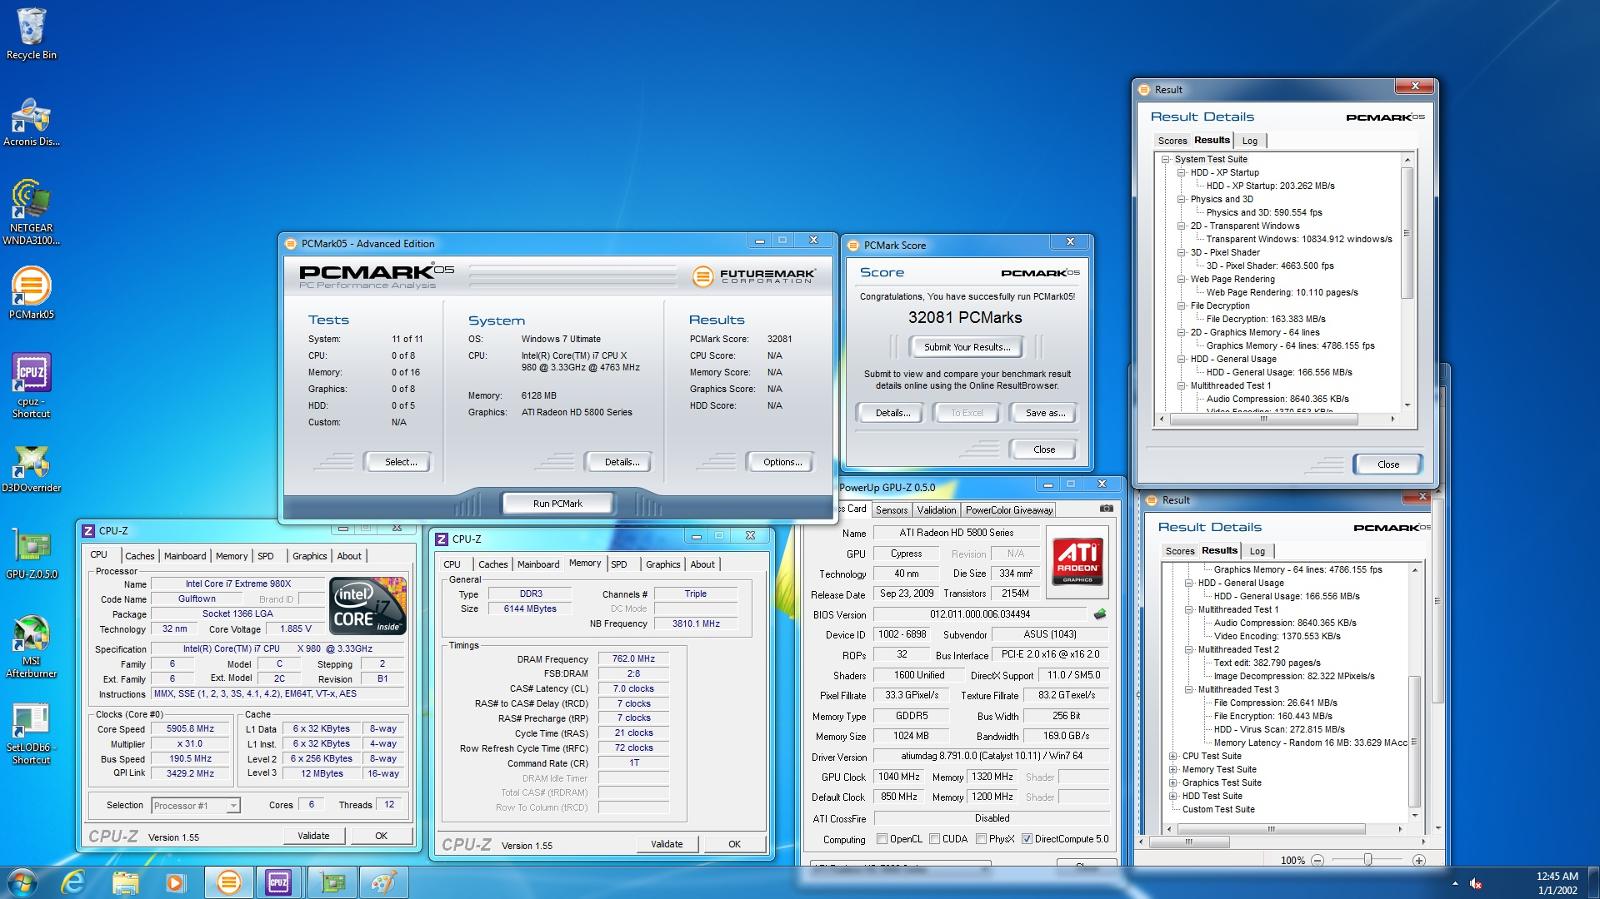The width and height of the screenshot is (1600, 899).
Task: Expand Memory Test Suite node
Action: coord(1173,769)
